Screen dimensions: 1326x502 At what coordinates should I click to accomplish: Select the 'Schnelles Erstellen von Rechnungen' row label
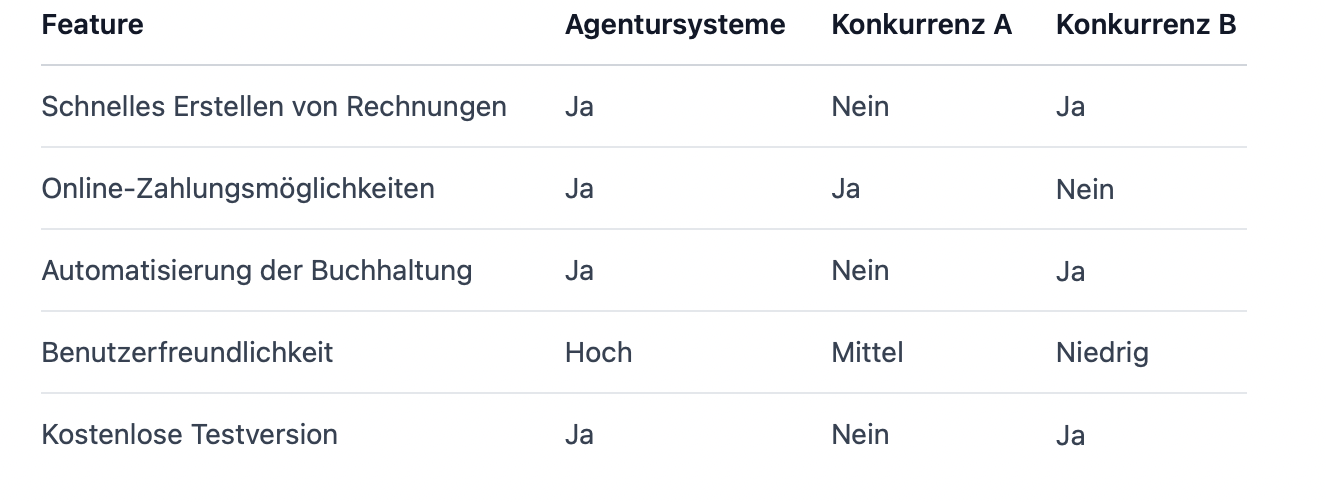(274, 107)
